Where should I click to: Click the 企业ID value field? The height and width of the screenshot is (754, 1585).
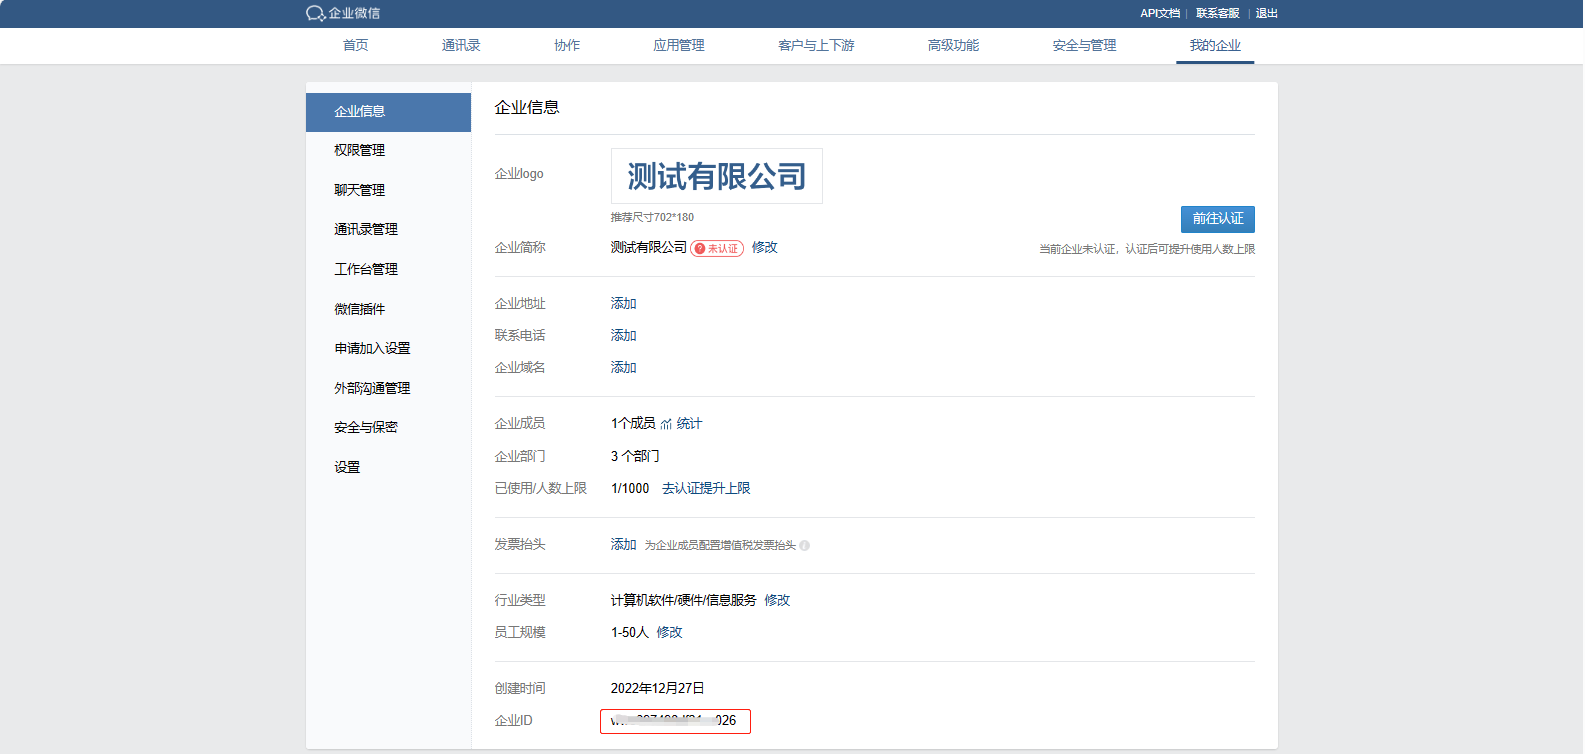pos(675,721)
